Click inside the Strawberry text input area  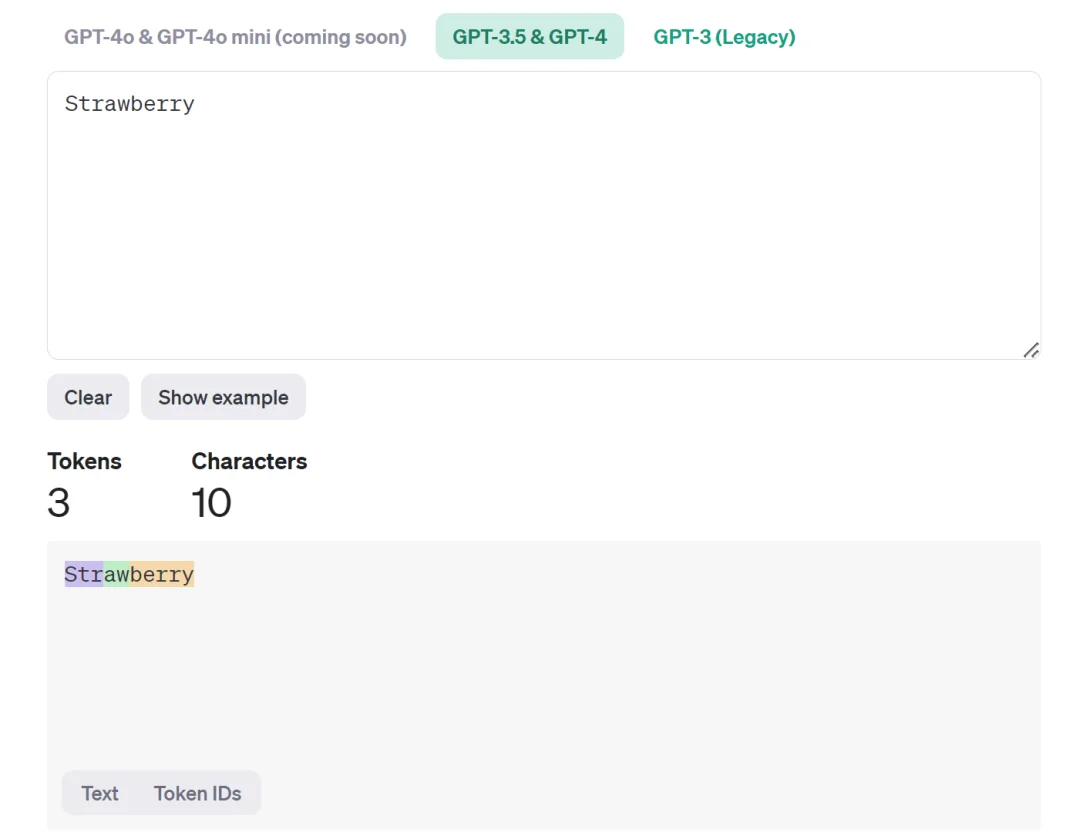coord(543,216)
